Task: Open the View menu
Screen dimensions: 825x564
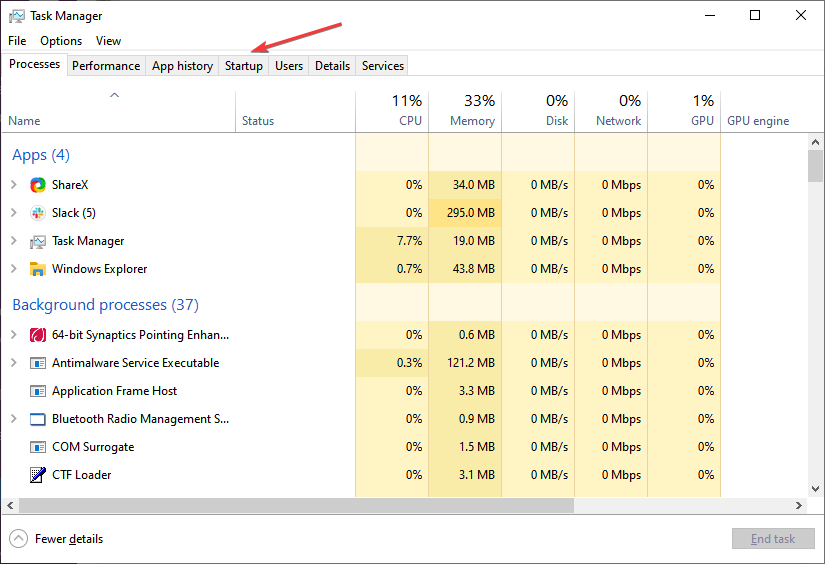Action: (108, 41)
